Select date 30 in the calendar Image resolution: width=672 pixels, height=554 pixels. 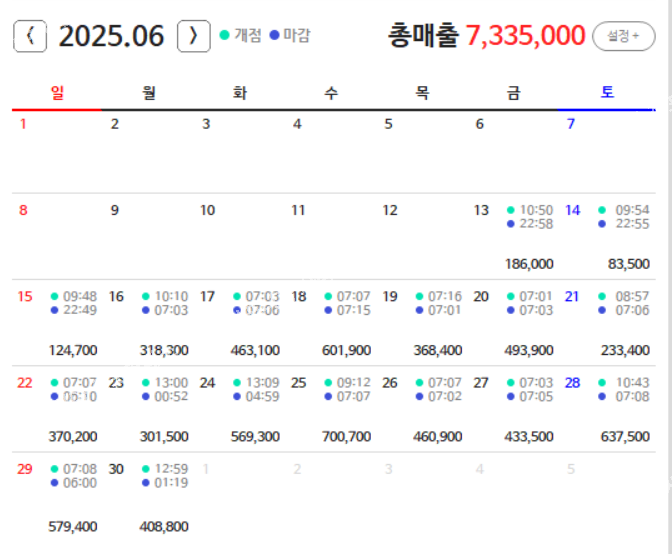(x=116, y=468)
